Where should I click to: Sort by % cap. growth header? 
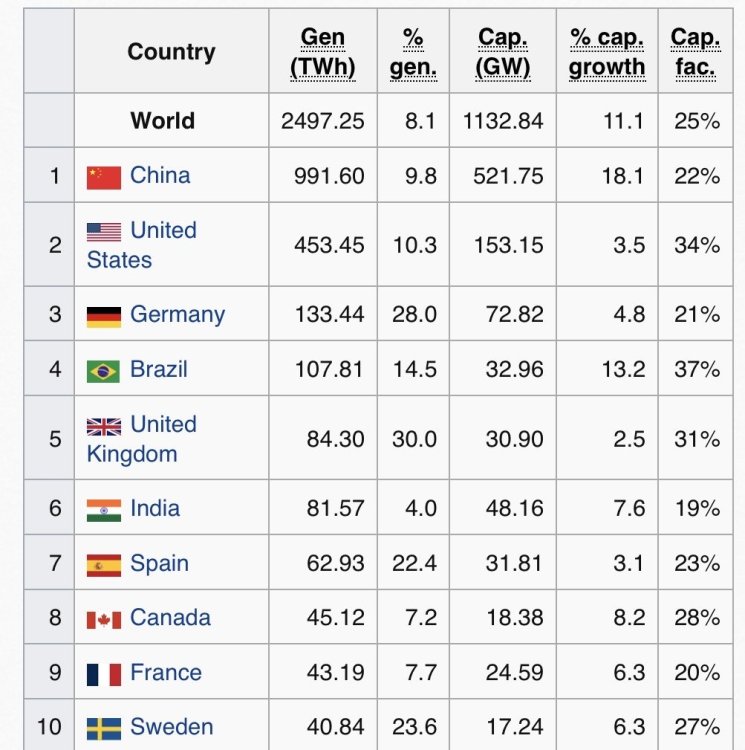click(x=607, y=53)
